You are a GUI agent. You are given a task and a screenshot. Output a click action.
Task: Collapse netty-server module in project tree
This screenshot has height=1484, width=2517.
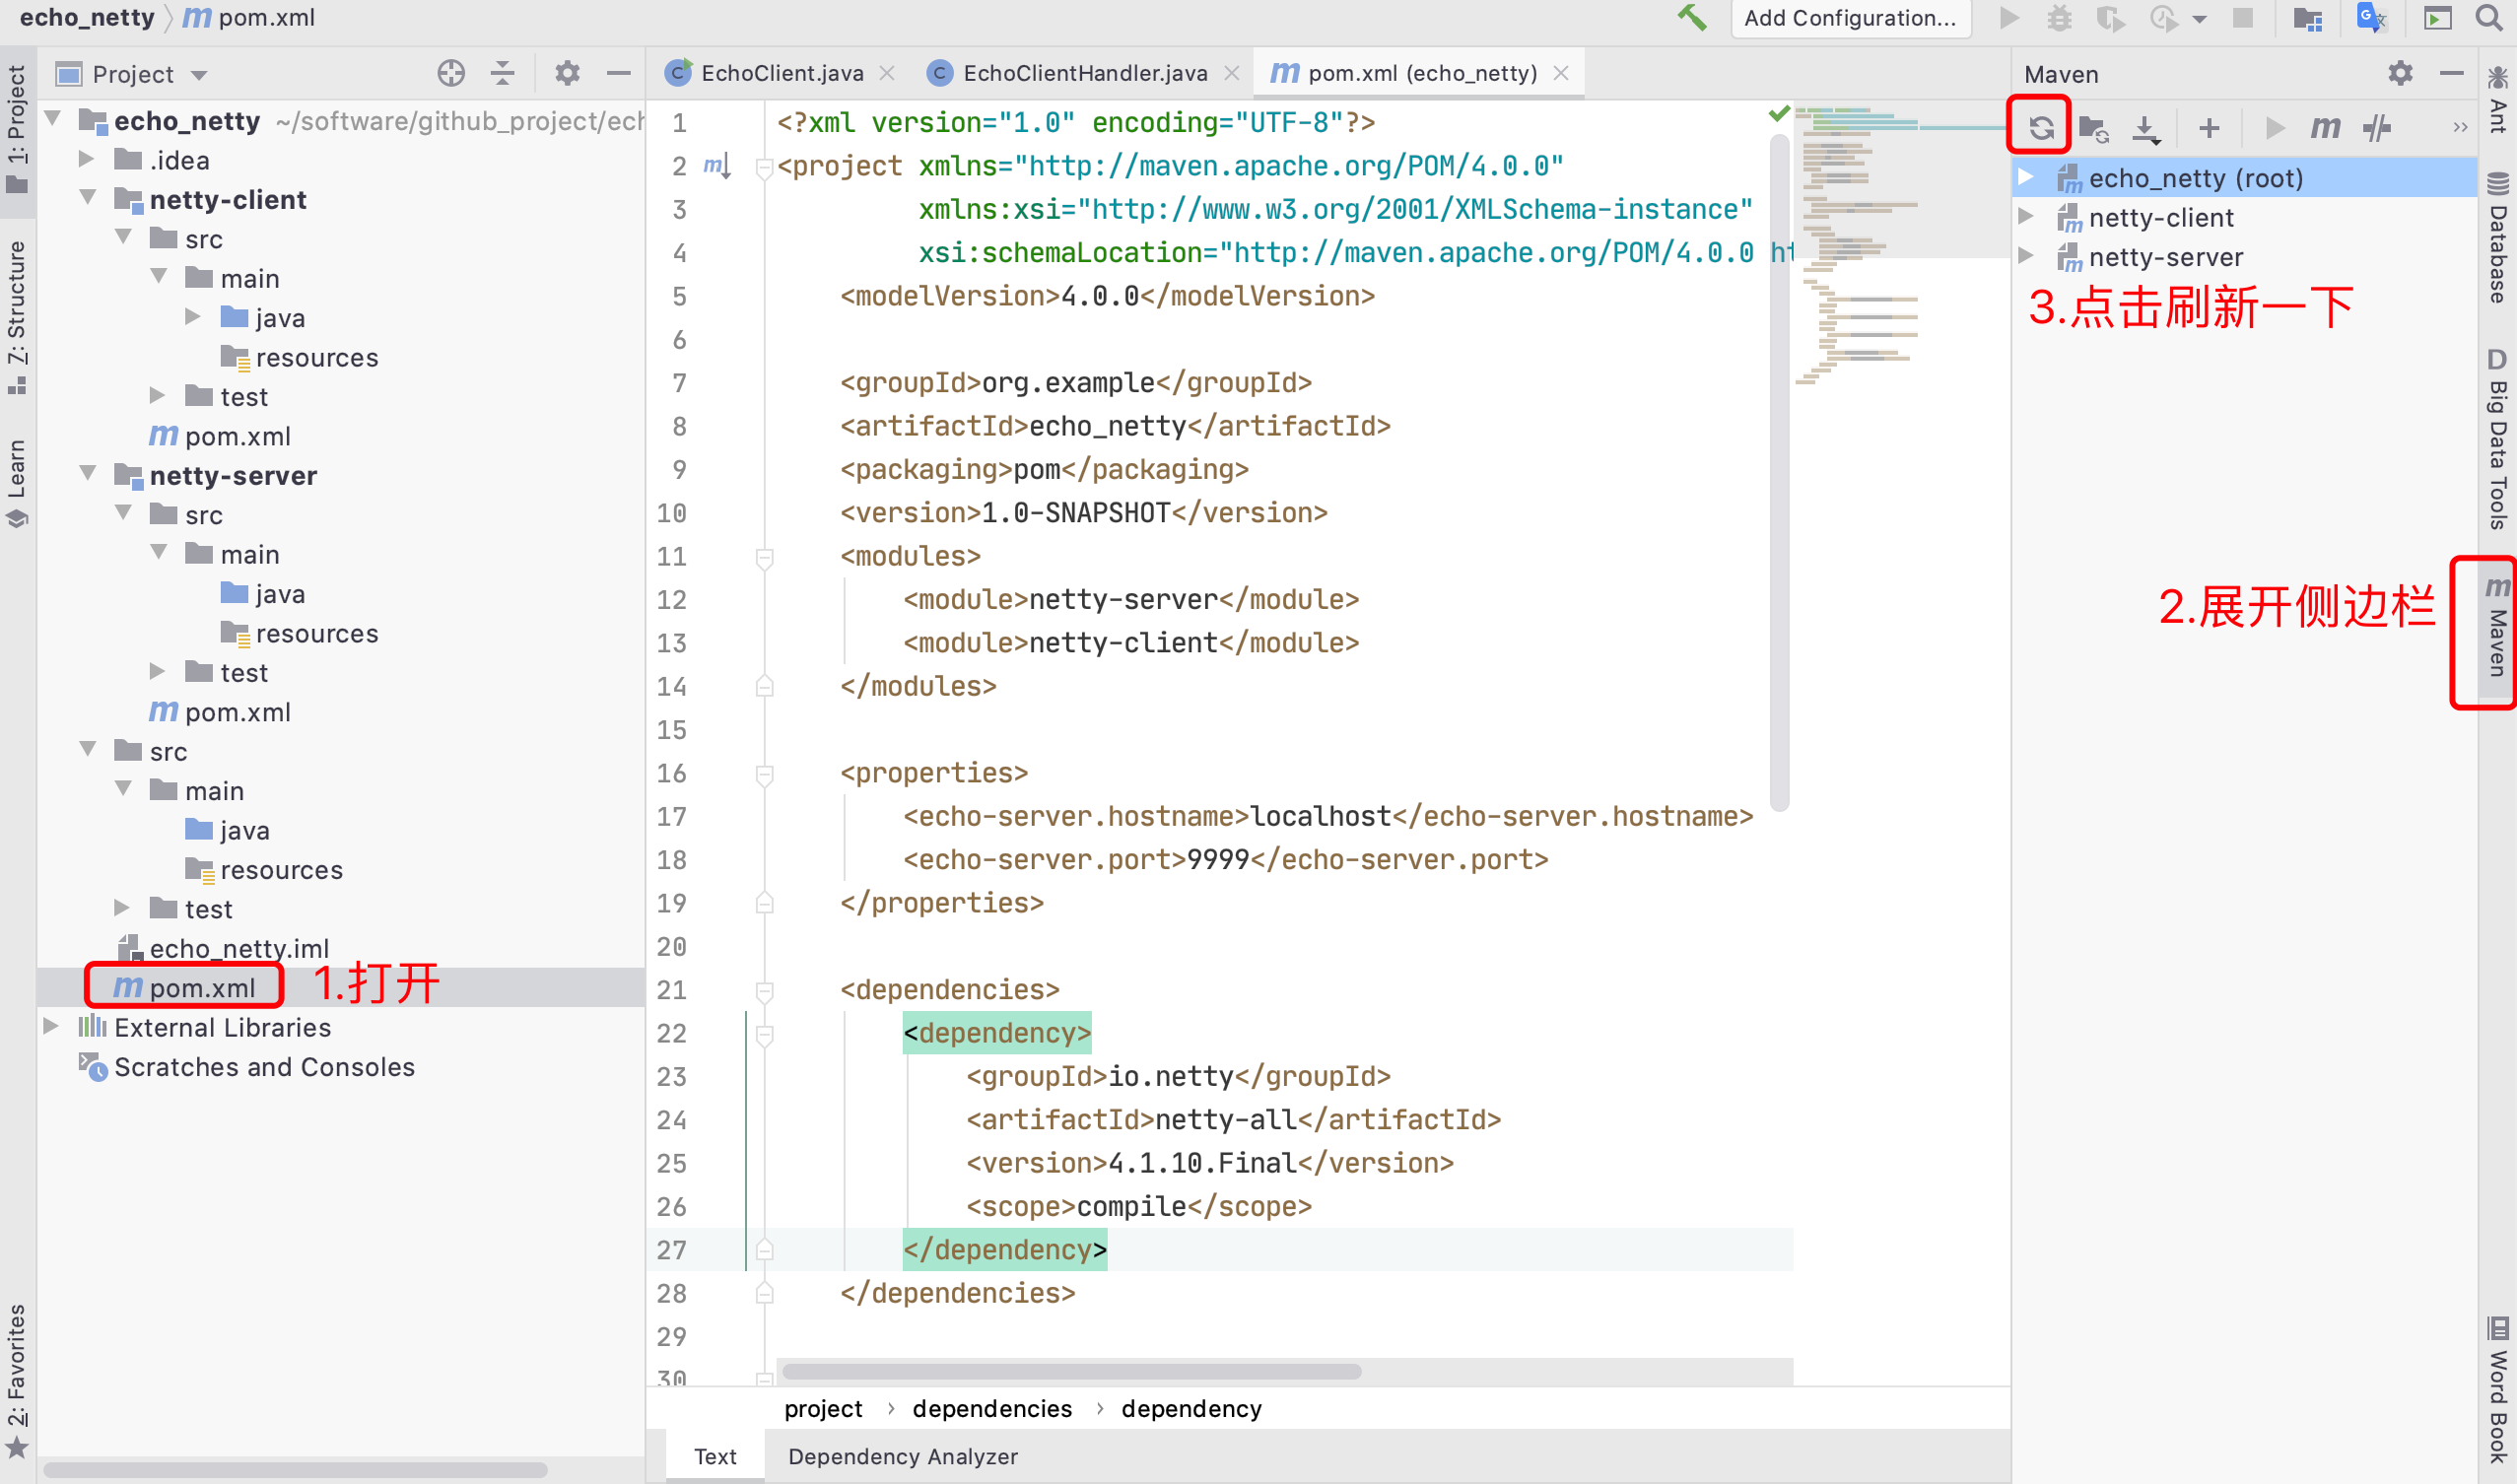87,474
